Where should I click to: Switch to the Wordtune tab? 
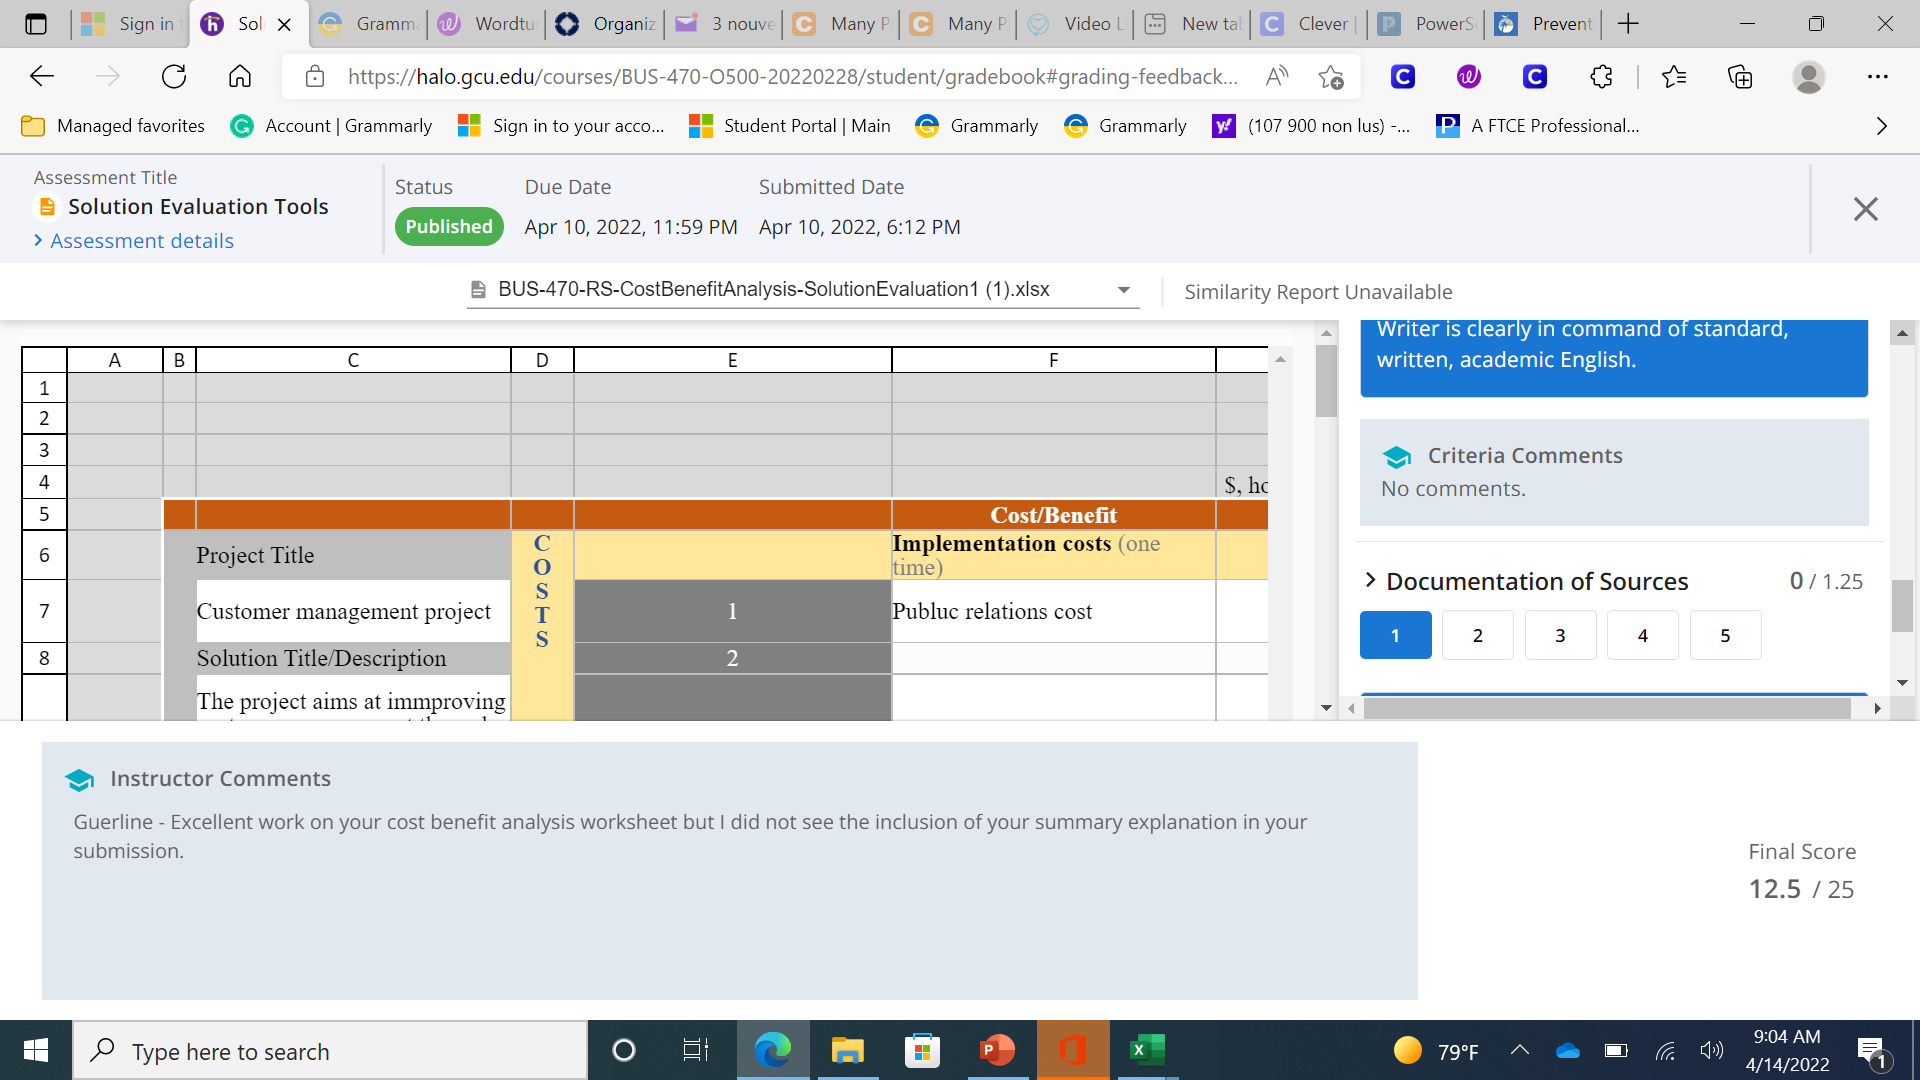486,23
